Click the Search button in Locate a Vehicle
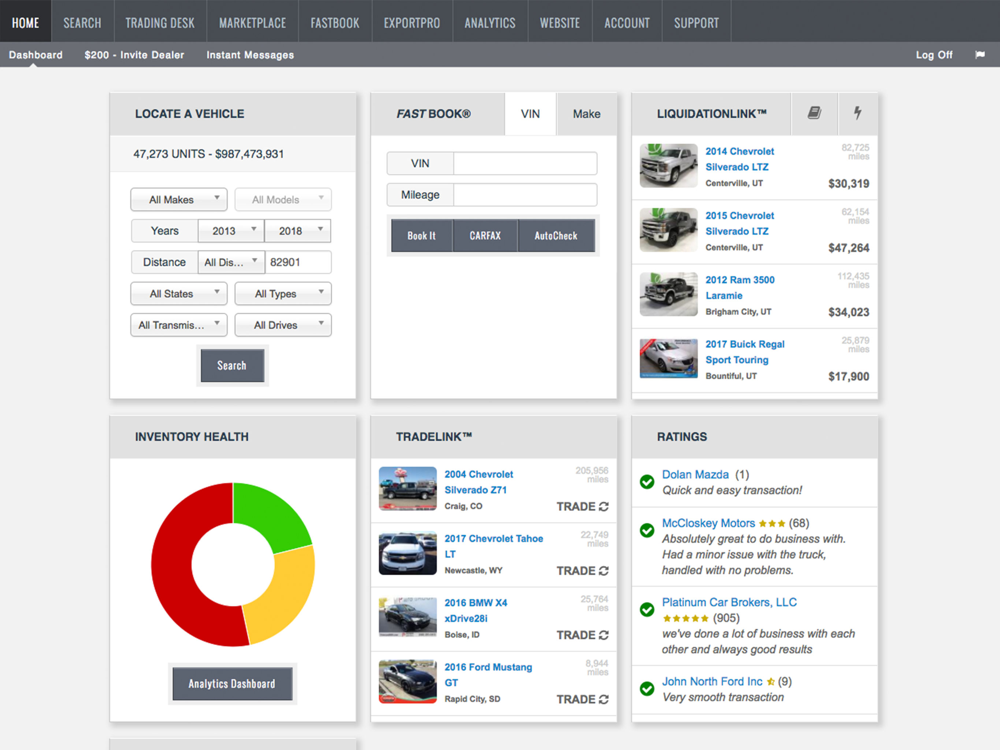This screenshot has height=750, width=1000. pos(232,365)
